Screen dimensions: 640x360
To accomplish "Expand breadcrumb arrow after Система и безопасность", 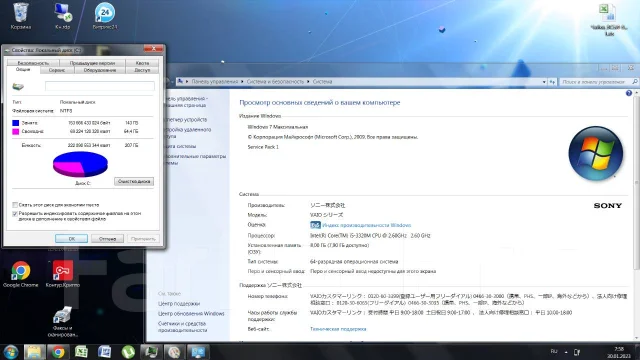I will pyautogui.click(x=308, y=82).
